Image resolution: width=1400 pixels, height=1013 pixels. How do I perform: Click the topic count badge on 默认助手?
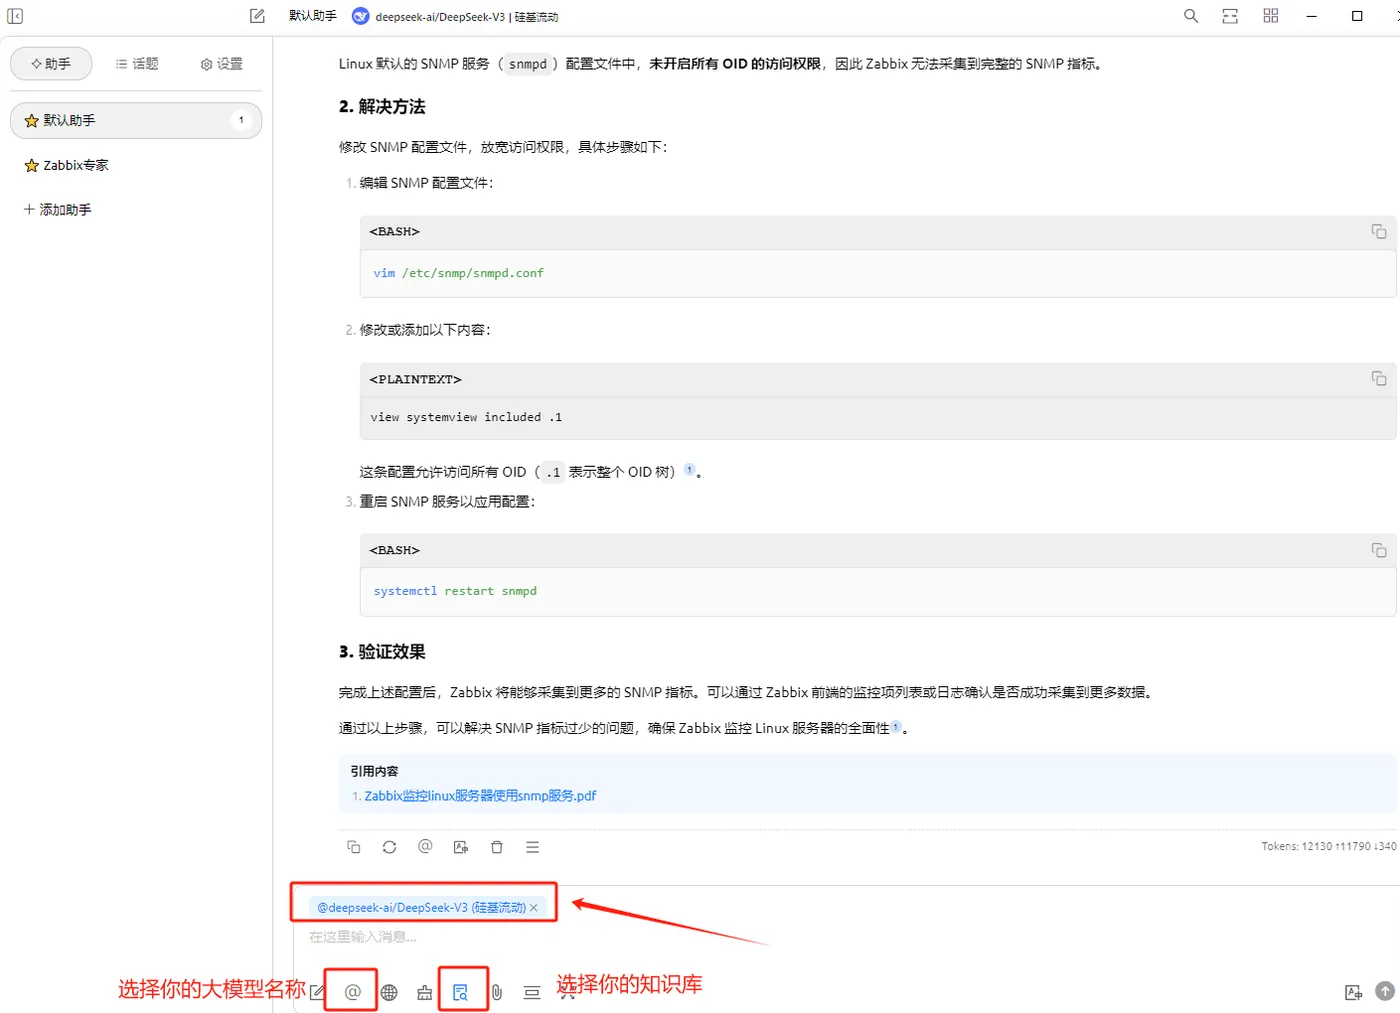click(x=241, y=120)
